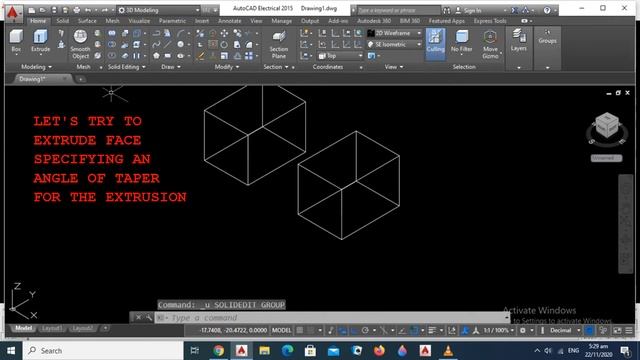Switch to the Home ribbon tab
Image resolution: width=640 pixels, height=360 pixels.
38,21
